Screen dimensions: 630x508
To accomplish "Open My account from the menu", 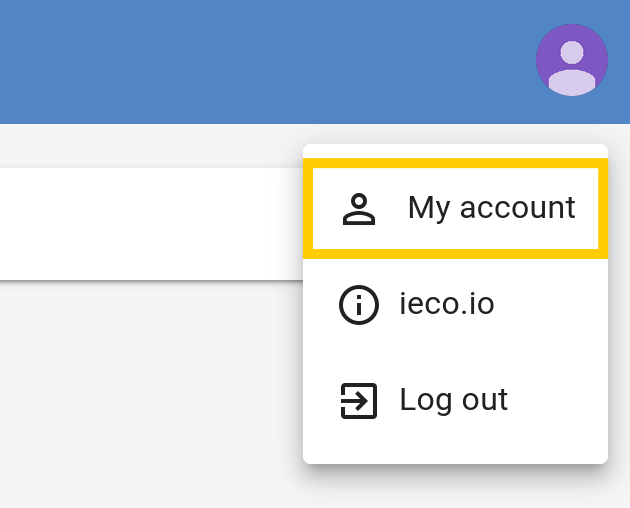I will coord(455,209).
